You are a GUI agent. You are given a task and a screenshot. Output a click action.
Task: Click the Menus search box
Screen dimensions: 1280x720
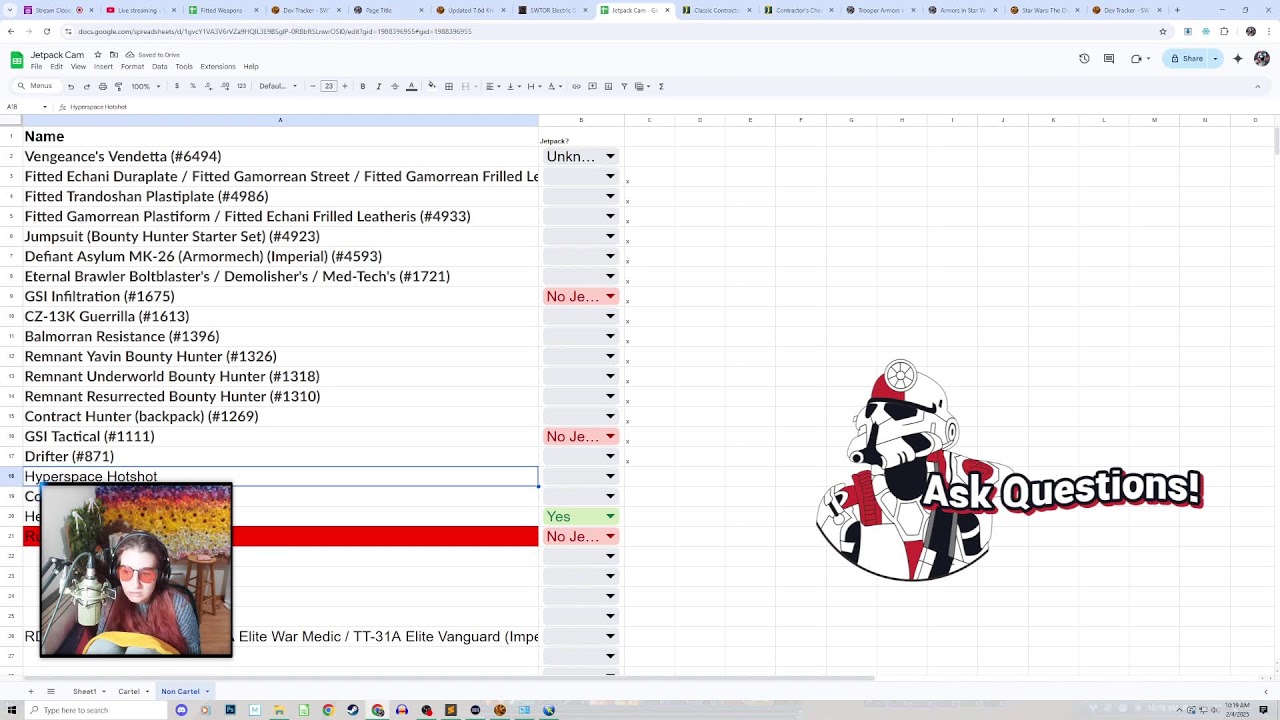tap(35, 86)
